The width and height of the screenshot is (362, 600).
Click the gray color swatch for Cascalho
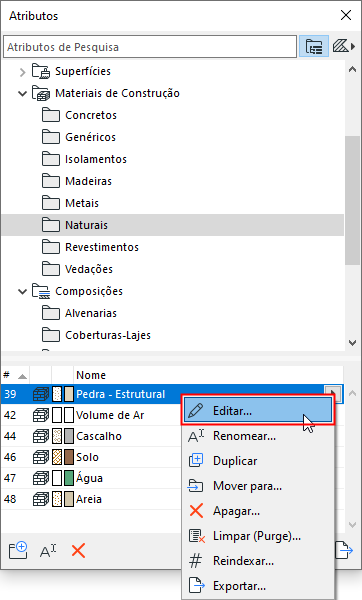click(69, 436)
